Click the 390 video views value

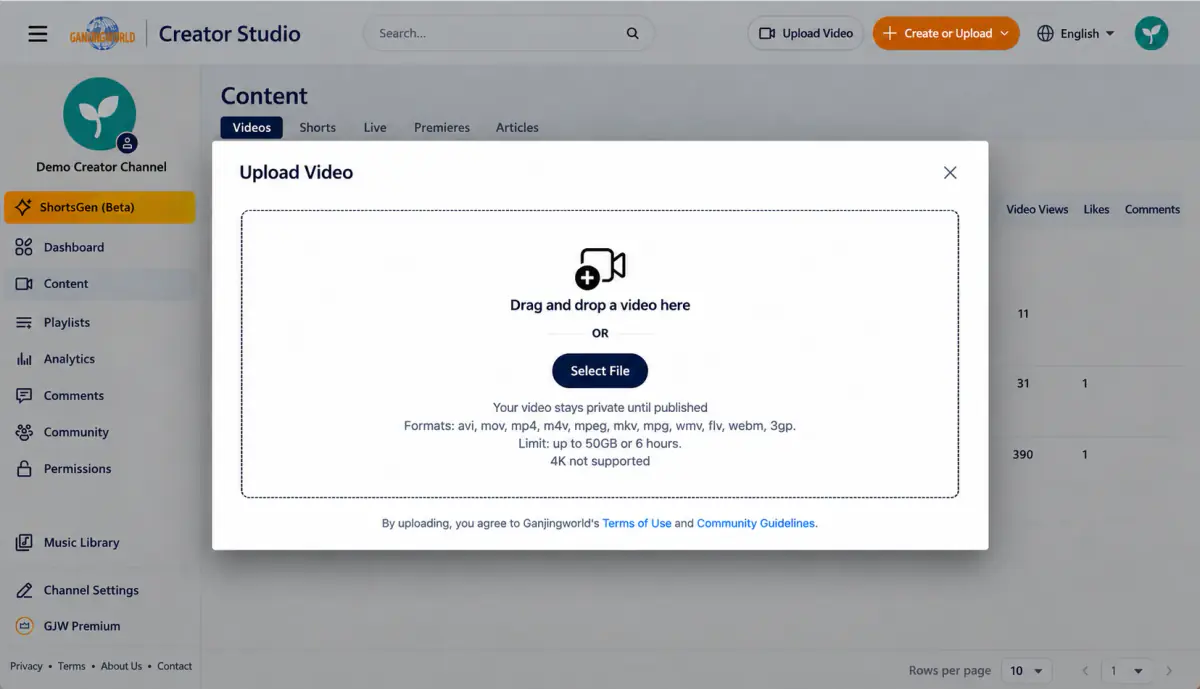[1022, 455]
